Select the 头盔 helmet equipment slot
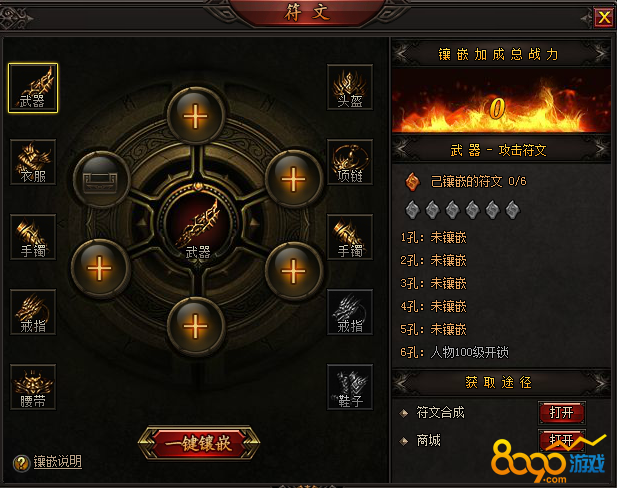The image size is (617, 488). (x=350, y=87)
